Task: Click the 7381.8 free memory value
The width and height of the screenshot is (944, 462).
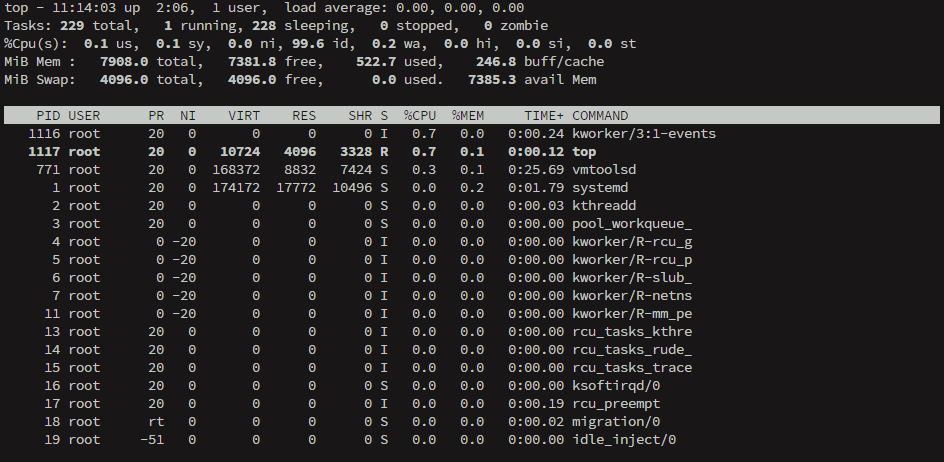Action: click(252, 61)
